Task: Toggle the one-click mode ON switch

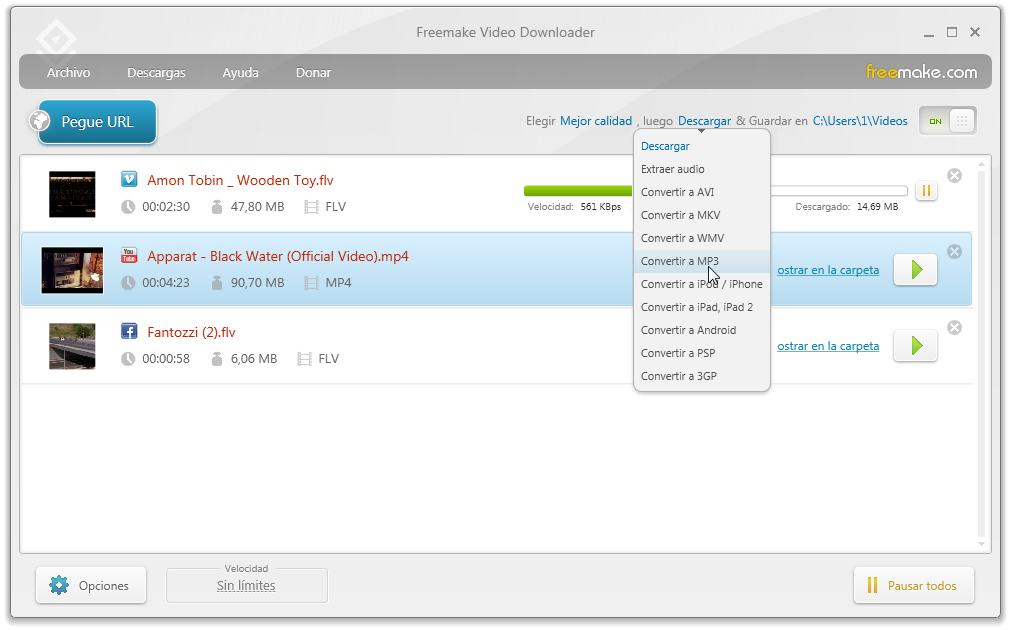Action: click(x=948, y=121)
